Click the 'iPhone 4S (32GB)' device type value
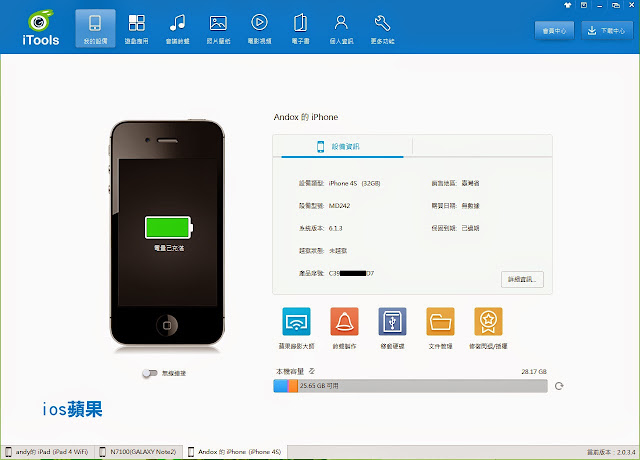Image resolution: width=640 pixels, height=460 pixels. [354, 183]
